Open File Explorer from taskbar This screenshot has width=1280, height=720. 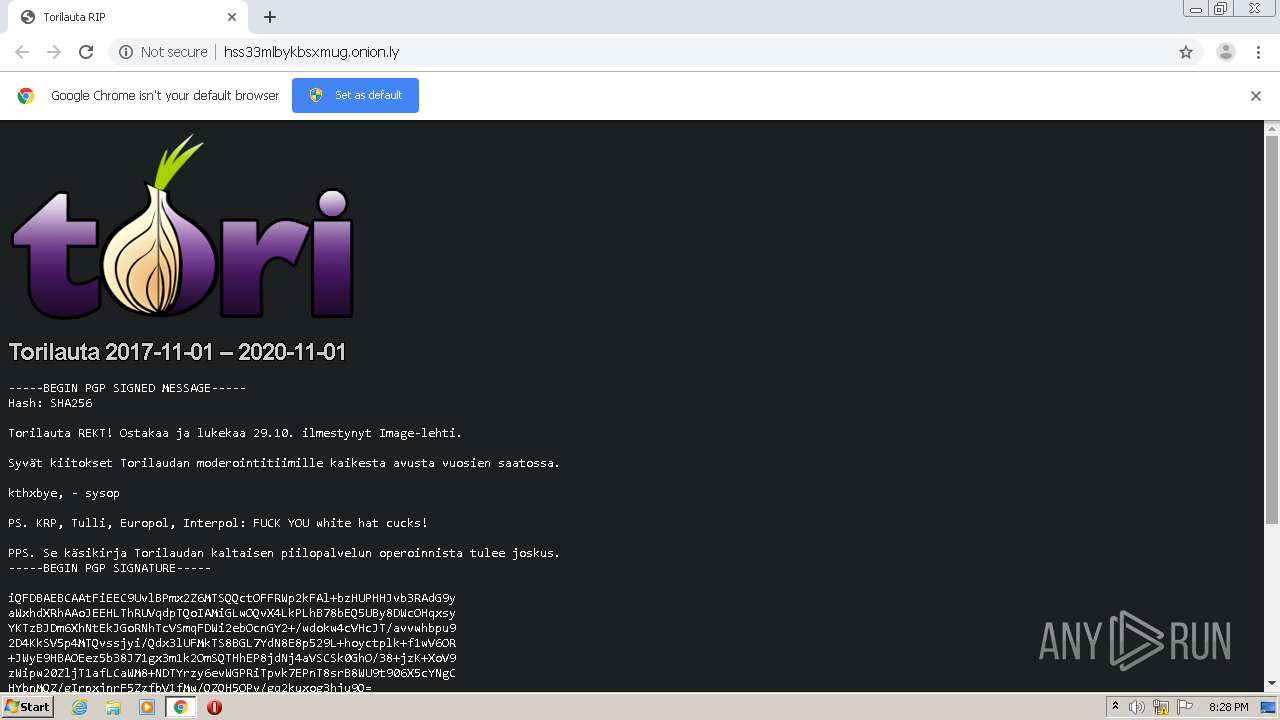113,707
